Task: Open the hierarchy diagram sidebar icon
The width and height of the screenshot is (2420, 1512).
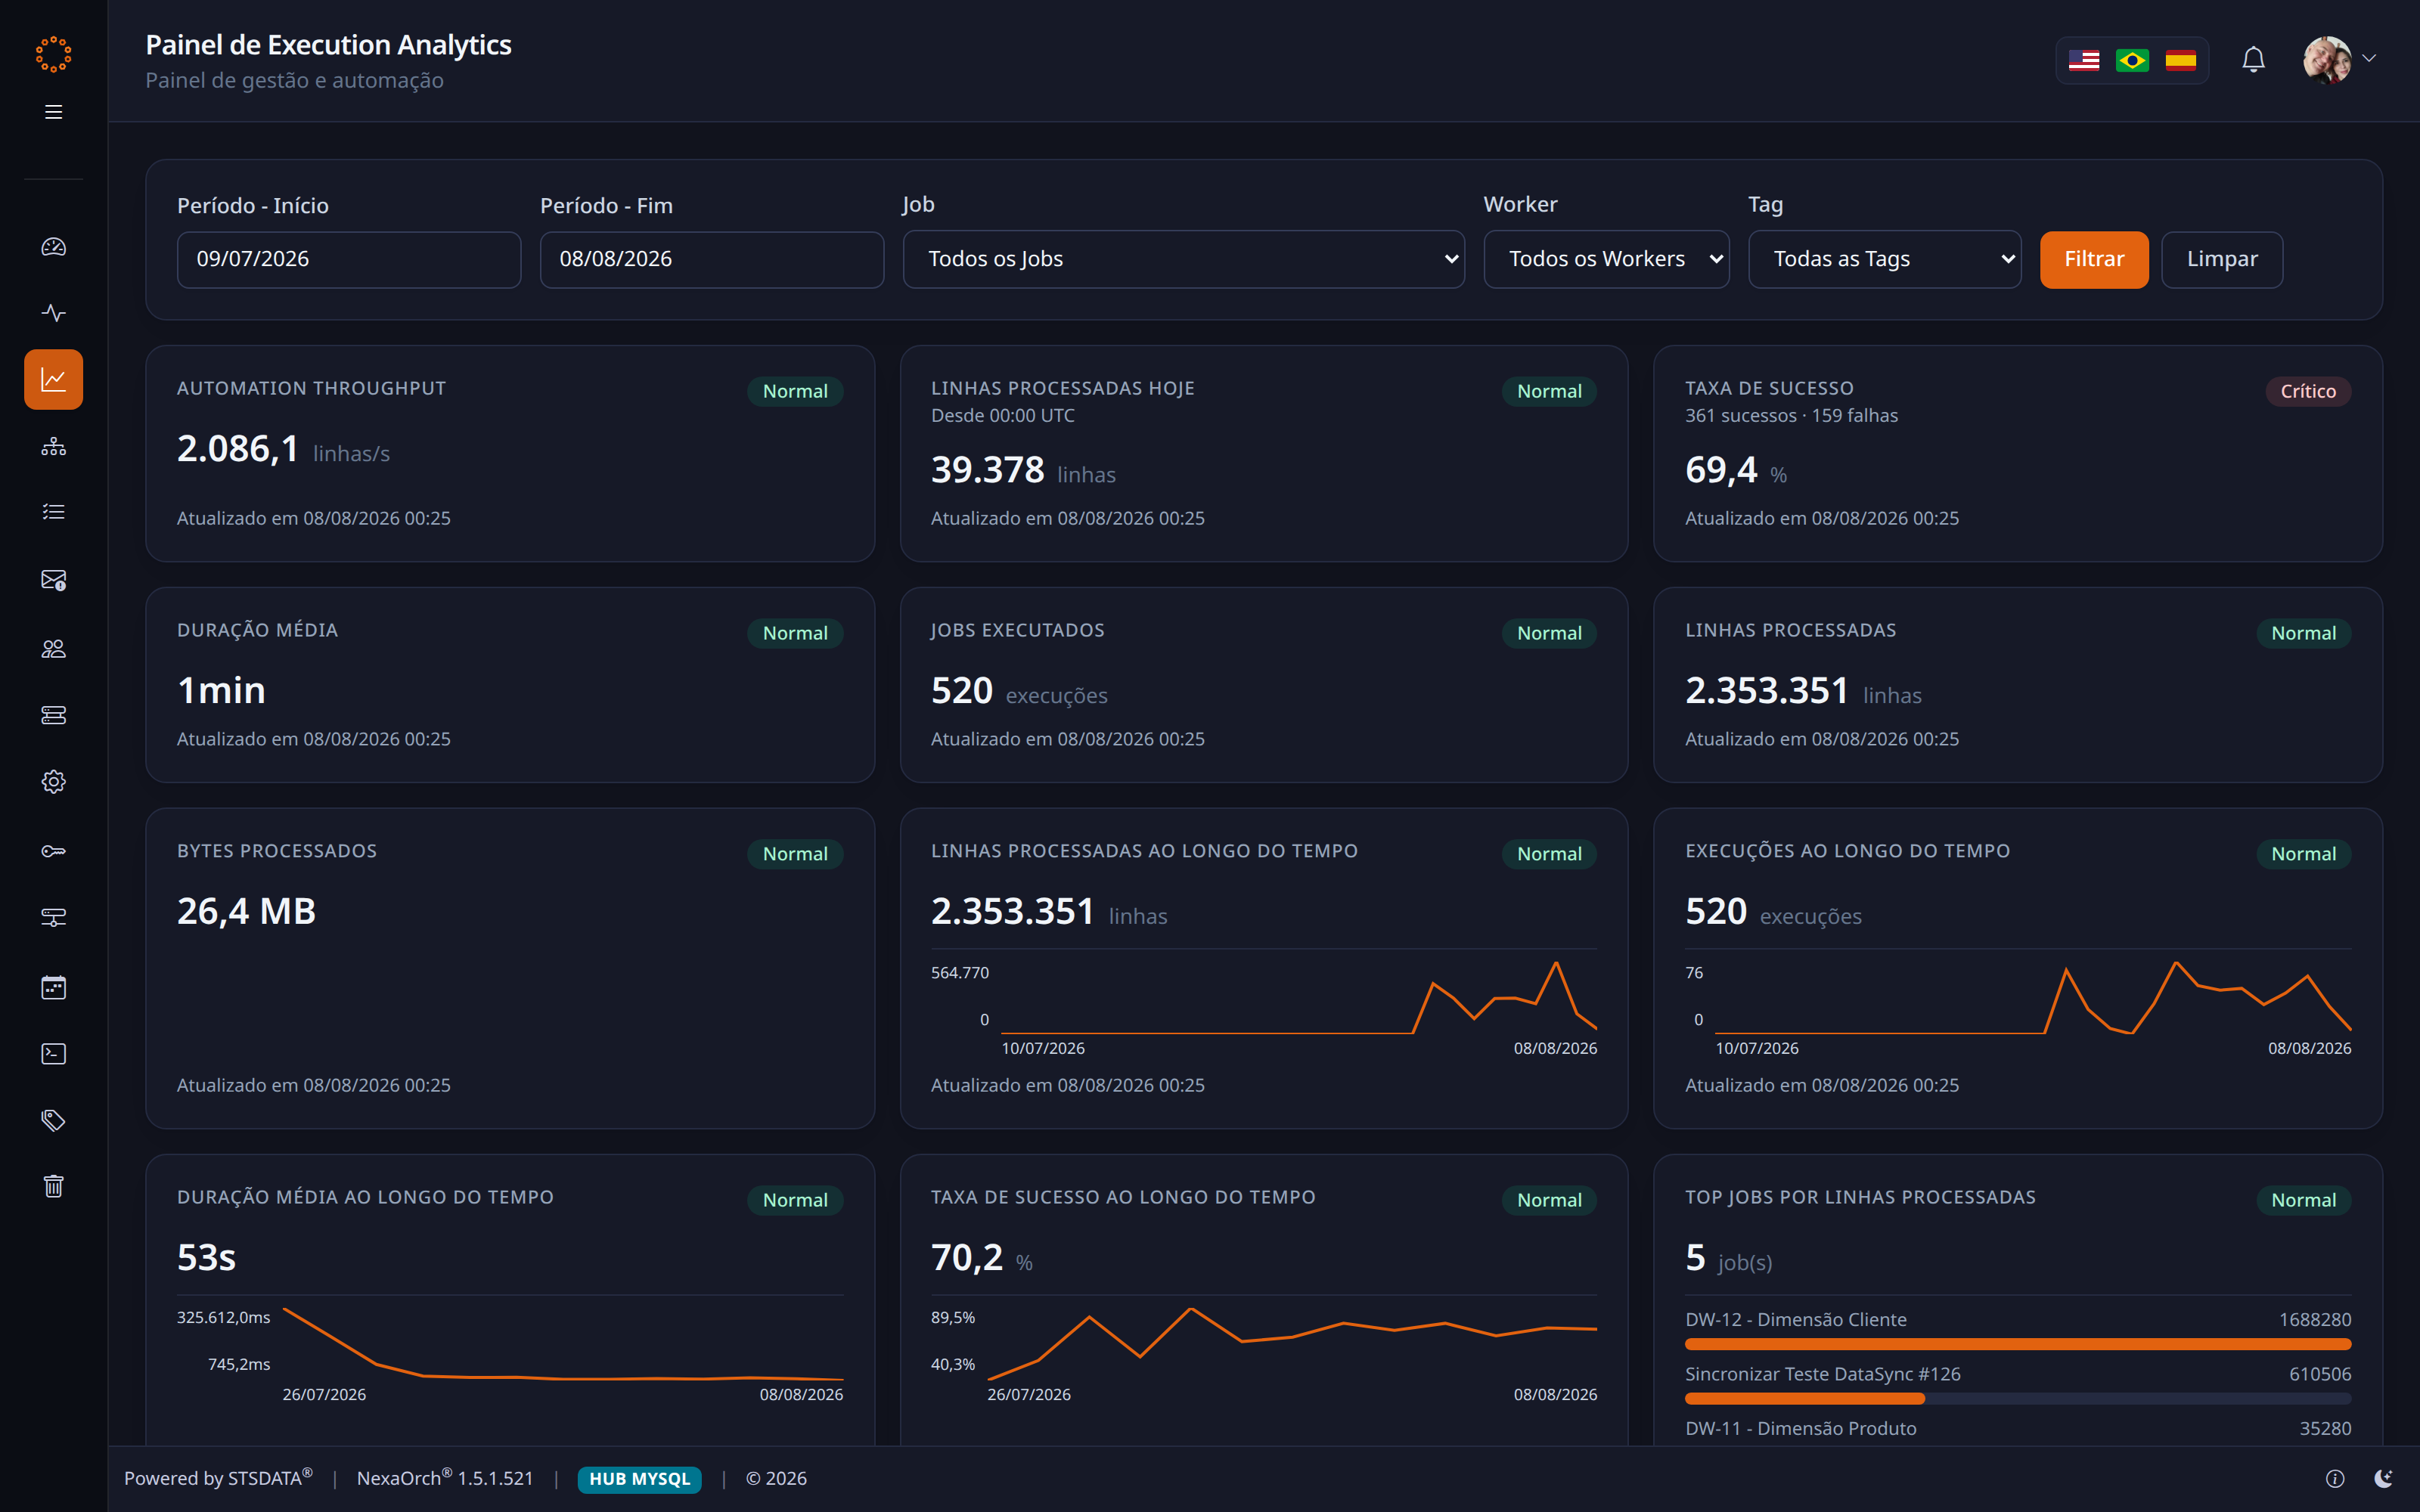Action: tap(54, 446)
